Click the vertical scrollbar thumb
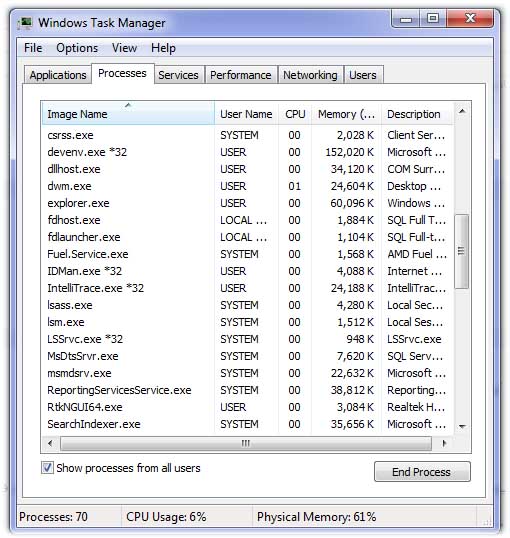Viewport: 510px width, 538px height. coord(462,251)
